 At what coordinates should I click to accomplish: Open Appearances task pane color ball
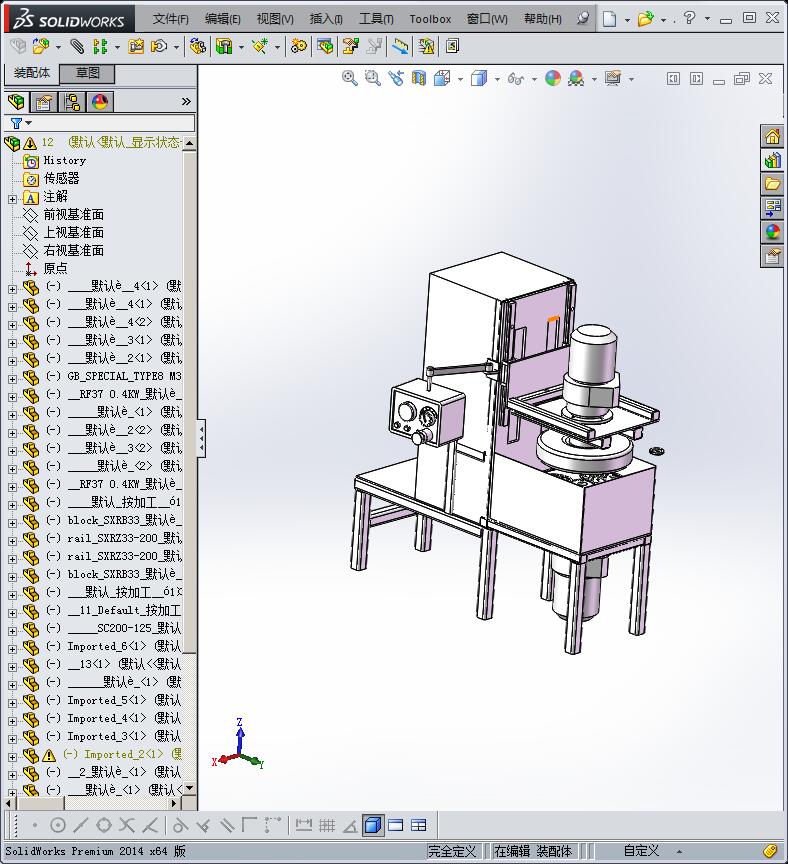[x=773, y=232]
